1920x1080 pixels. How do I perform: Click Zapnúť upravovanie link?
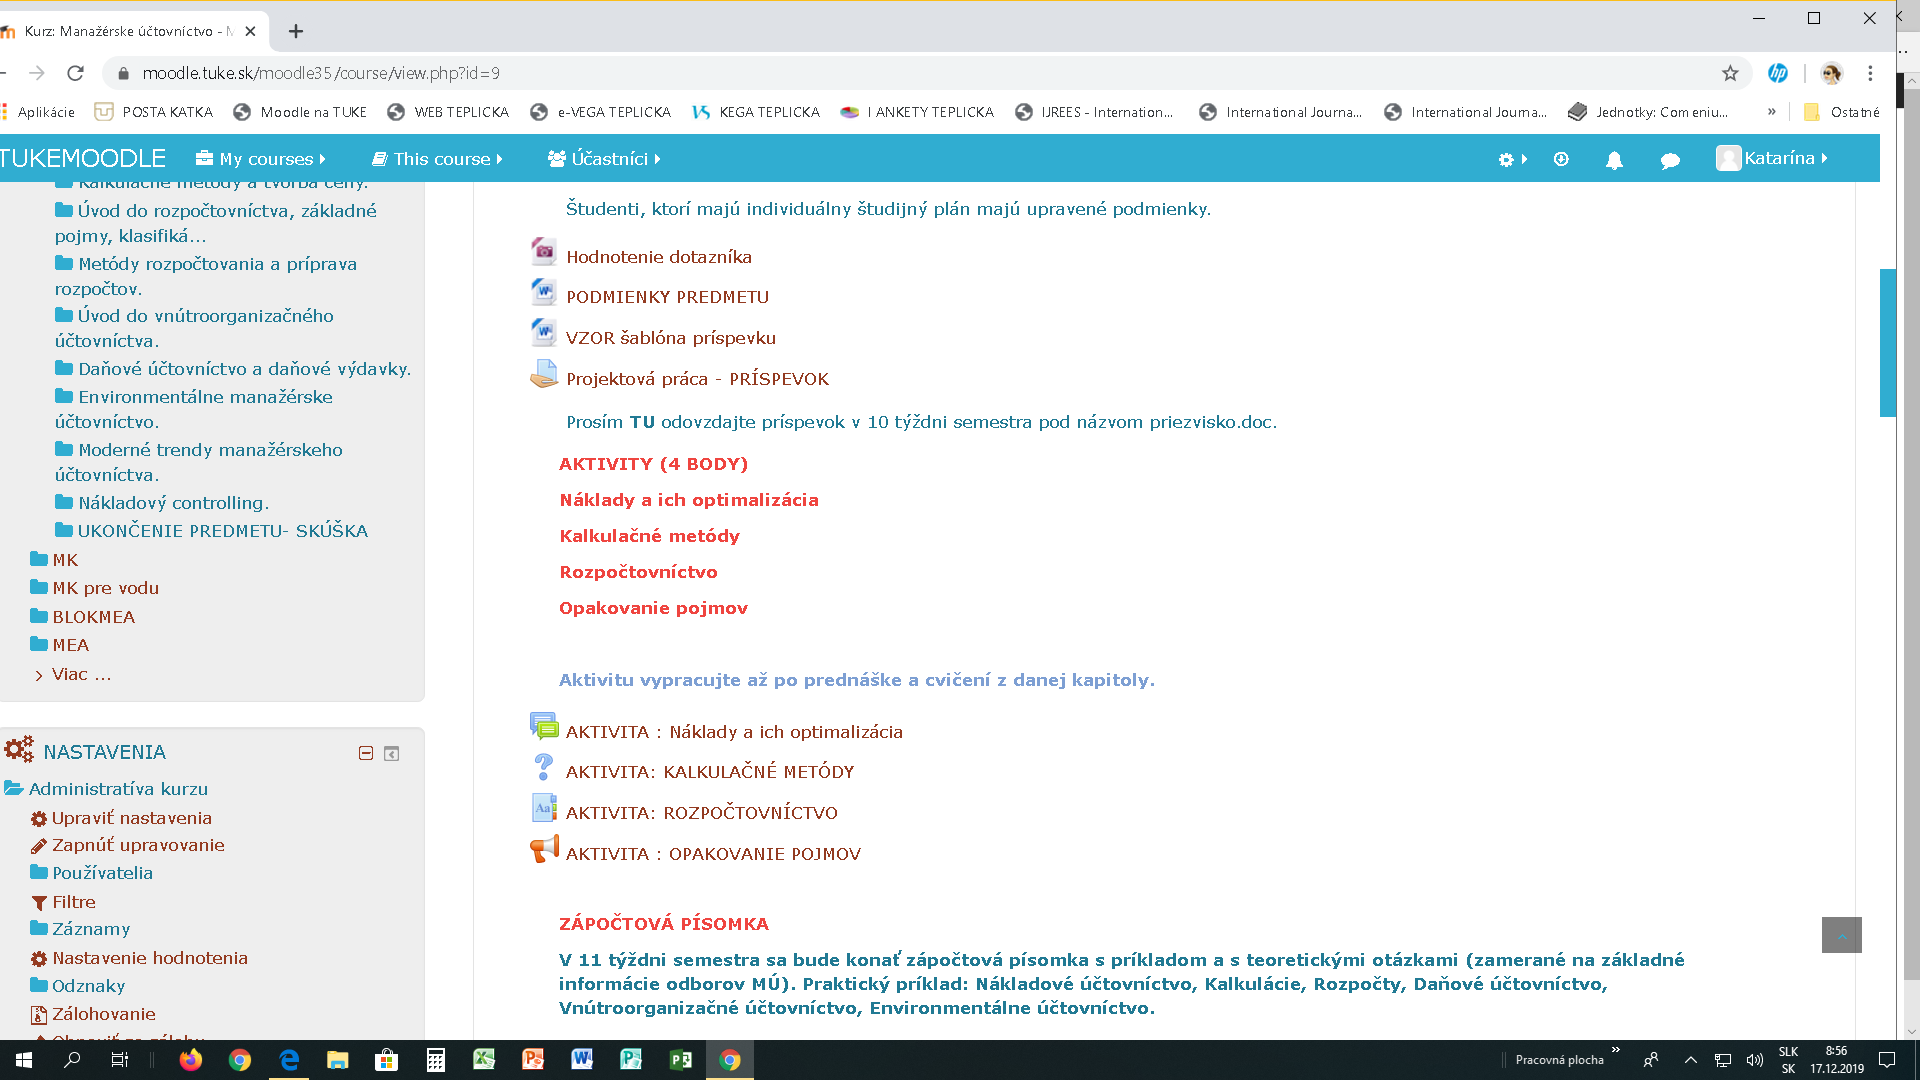138,845
